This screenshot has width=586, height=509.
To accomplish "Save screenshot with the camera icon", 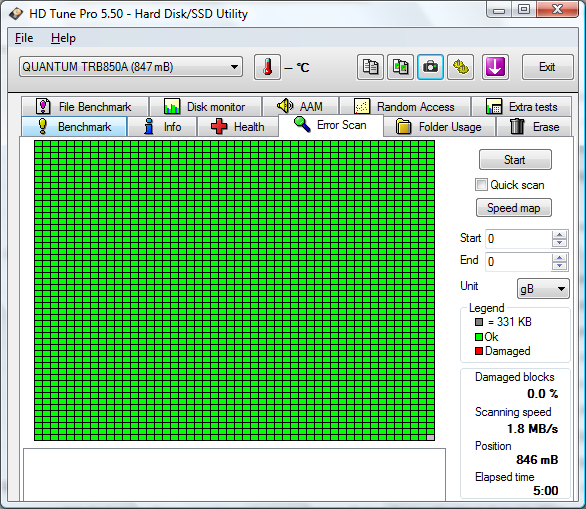I will coord(431,67).
